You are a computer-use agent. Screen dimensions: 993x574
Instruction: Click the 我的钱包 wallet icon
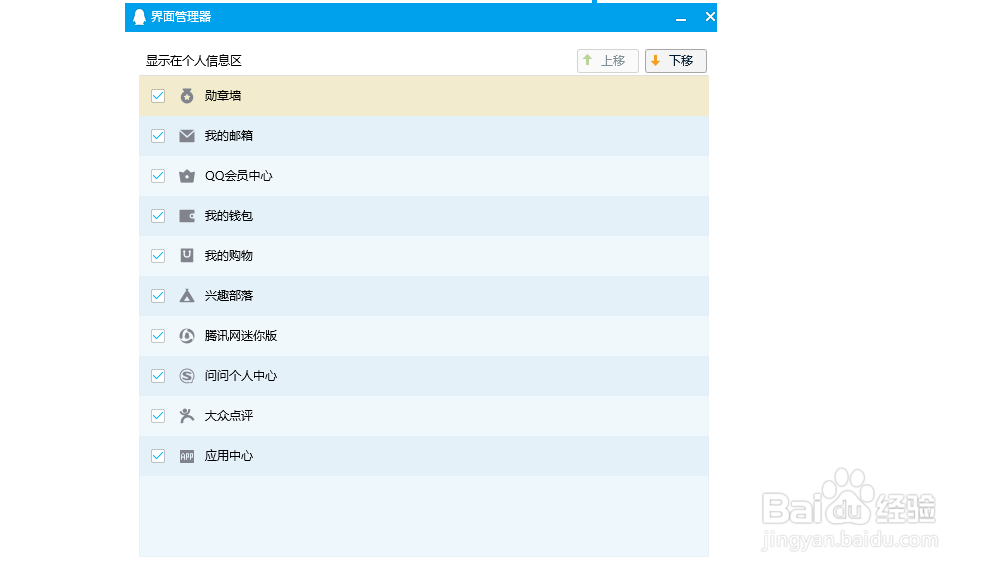pyautogui.click(x=187, y=216)
